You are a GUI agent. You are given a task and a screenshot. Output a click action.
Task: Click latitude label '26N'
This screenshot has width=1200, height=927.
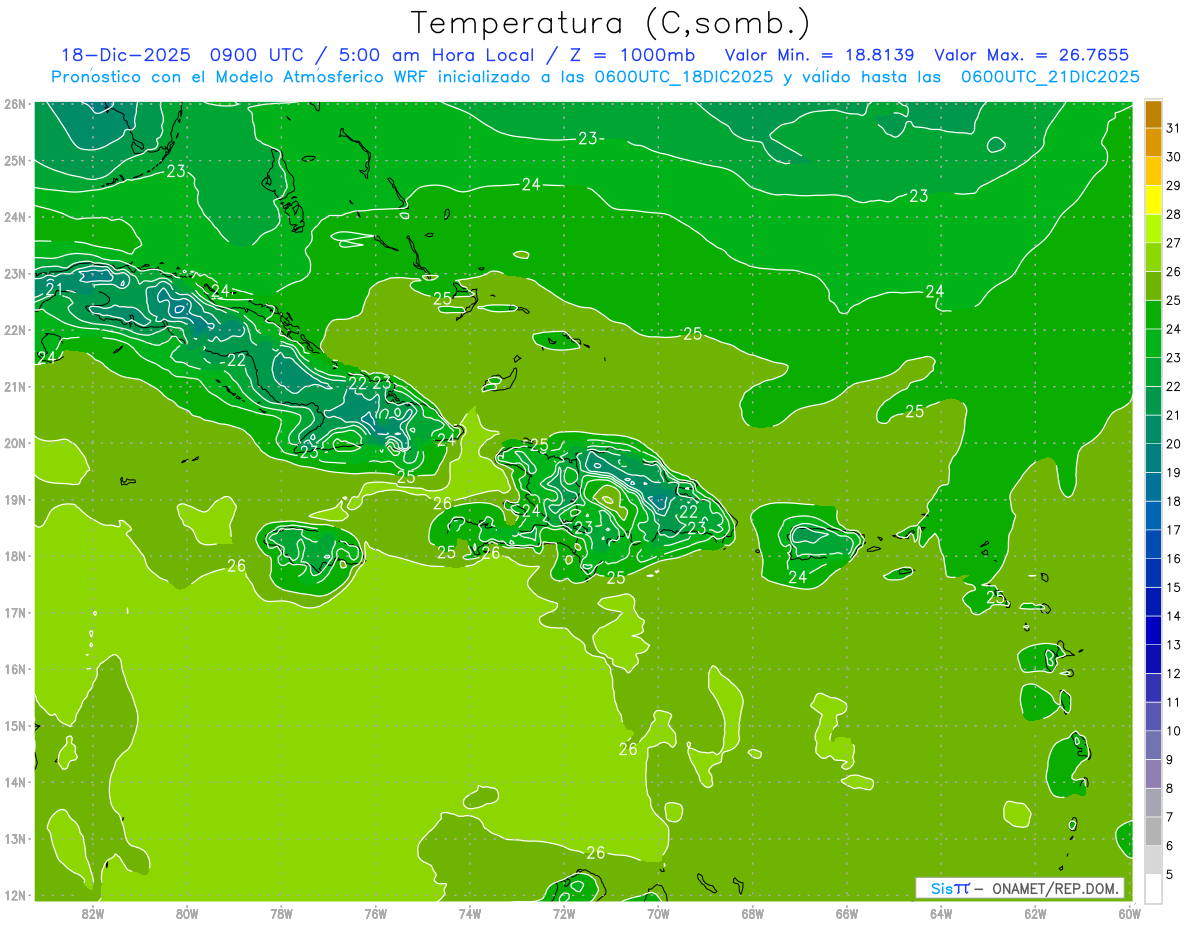(x=14, y=104)
